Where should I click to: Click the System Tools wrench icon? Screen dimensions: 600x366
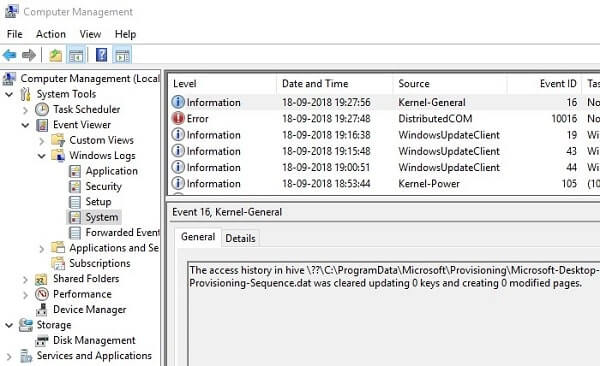tap(26, 94)
